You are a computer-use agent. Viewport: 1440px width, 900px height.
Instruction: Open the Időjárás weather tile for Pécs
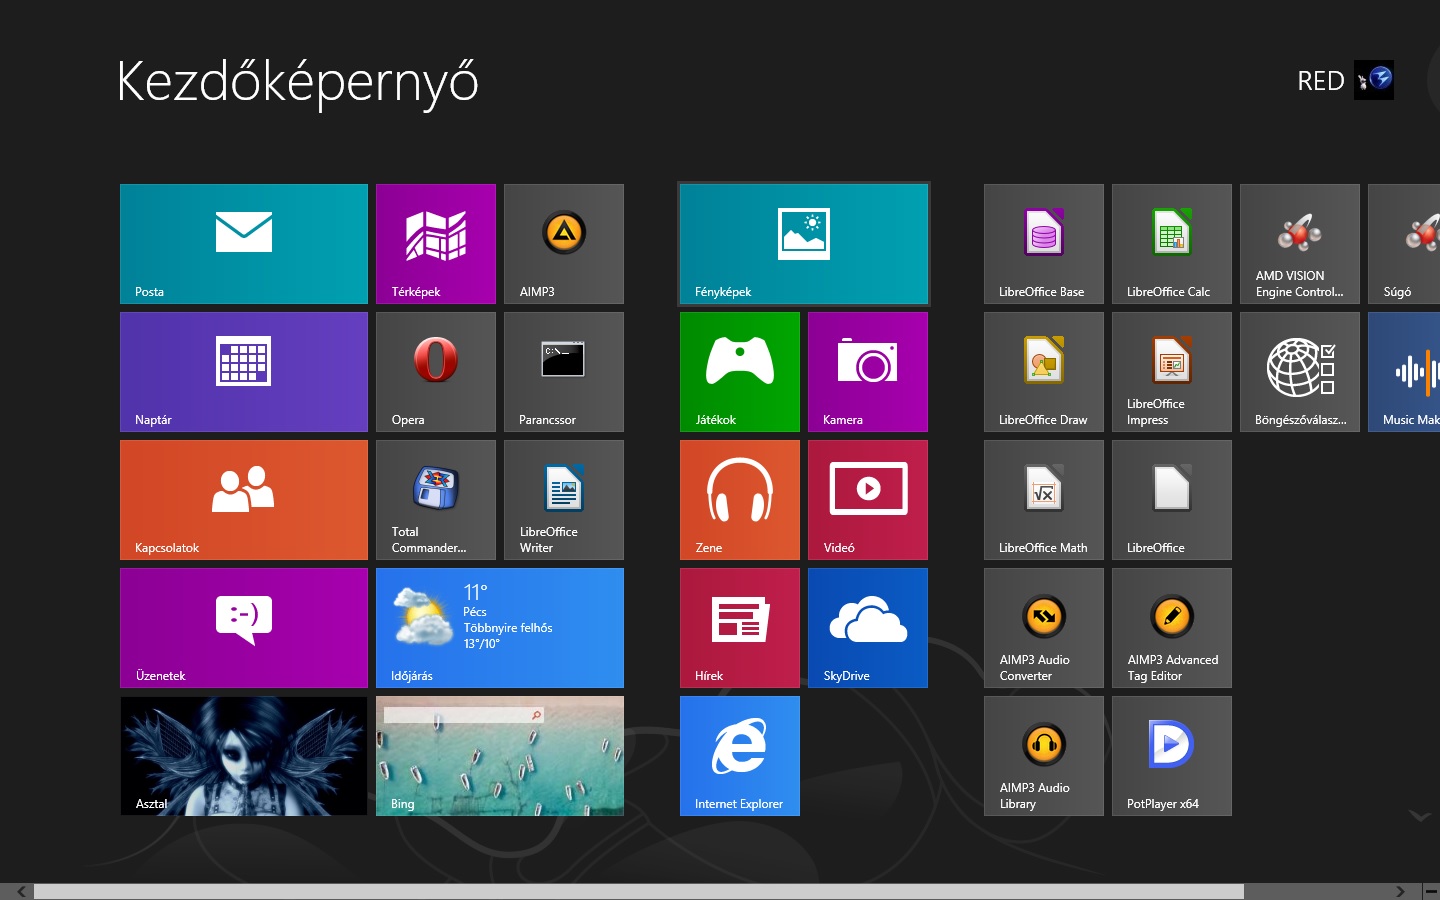[500, 628]
